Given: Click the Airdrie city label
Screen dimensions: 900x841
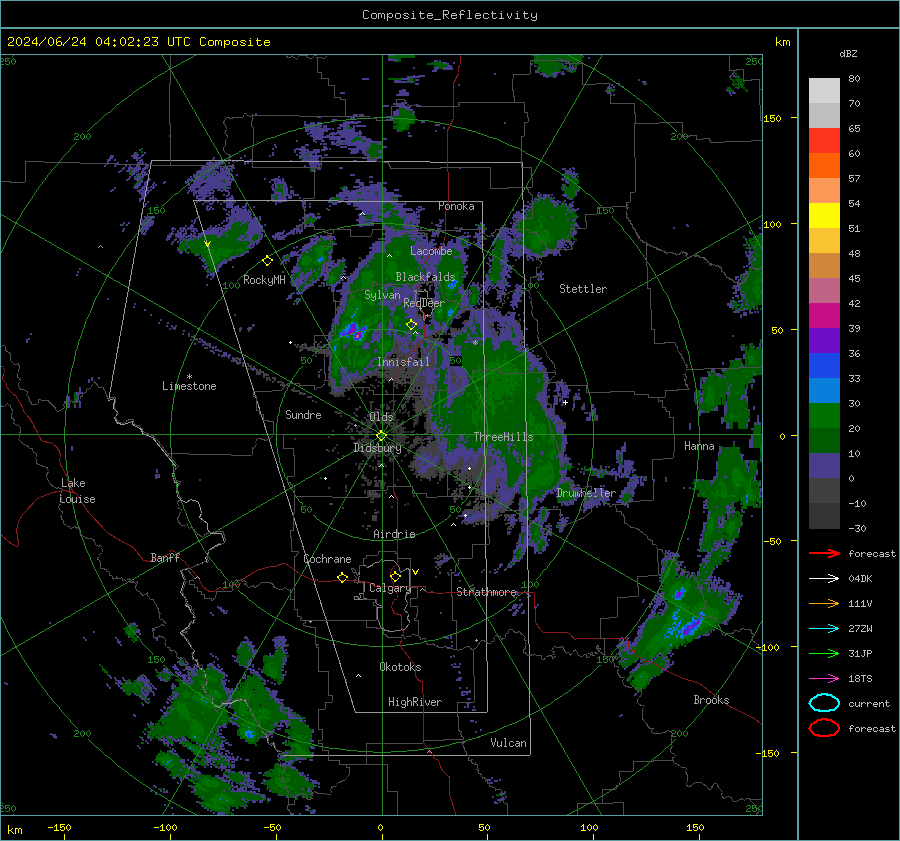Looking at the screenshot, I should (x=394, y=534).
